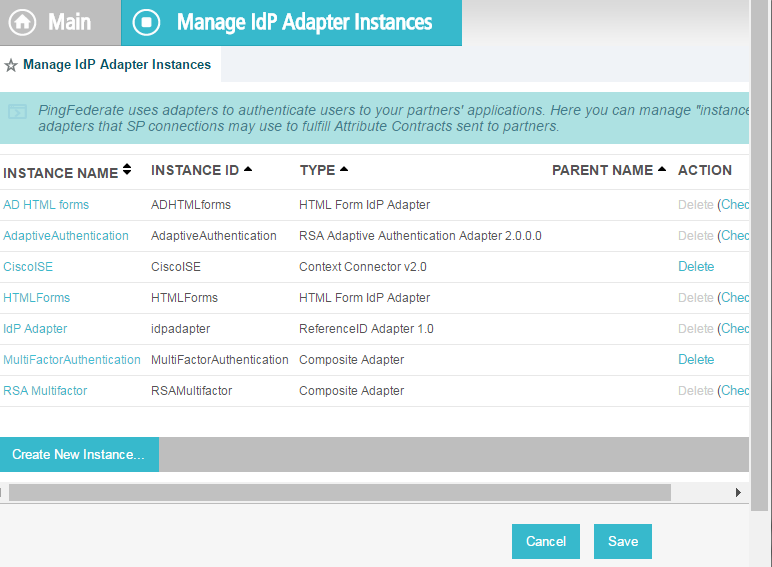Click the Cancel button

(x=546, y=541)
